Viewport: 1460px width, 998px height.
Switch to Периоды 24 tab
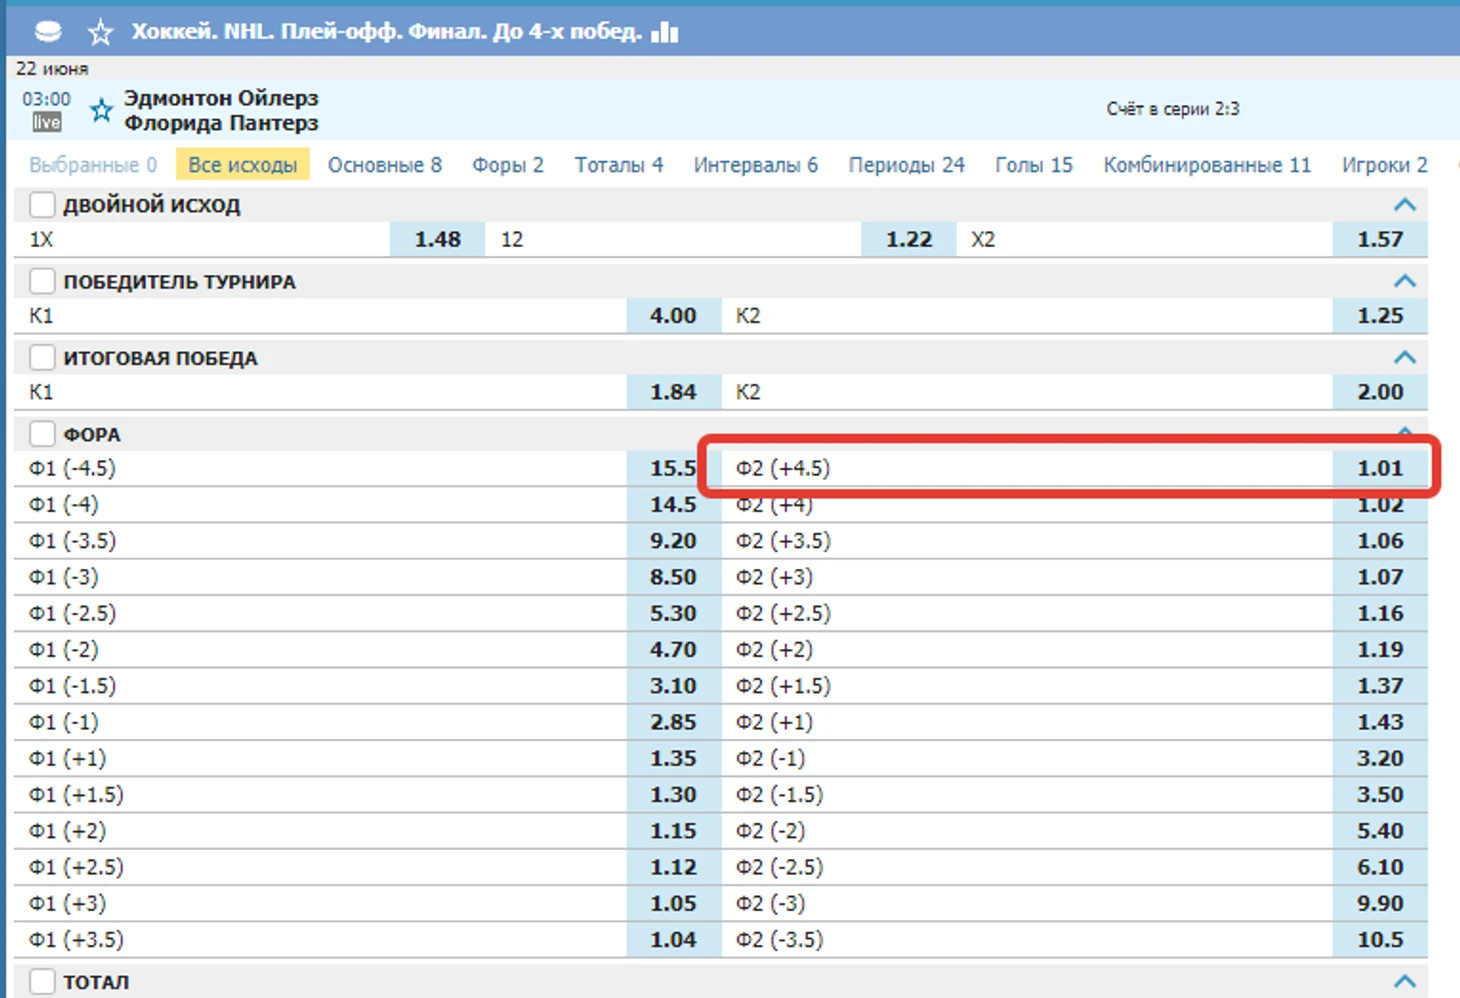(x=907, y=165)
